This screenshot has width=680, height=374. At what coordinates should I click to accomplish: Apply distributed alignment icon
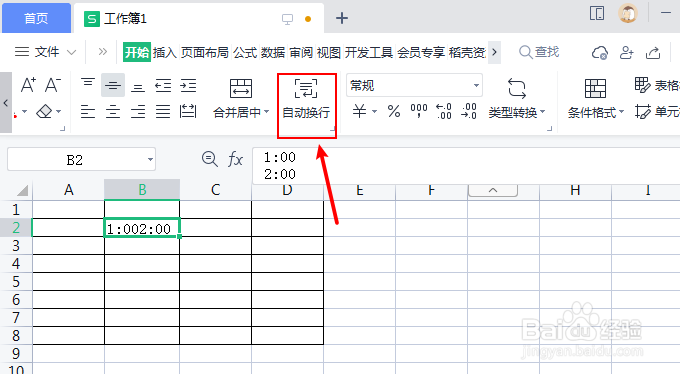(x=188, y=112)
